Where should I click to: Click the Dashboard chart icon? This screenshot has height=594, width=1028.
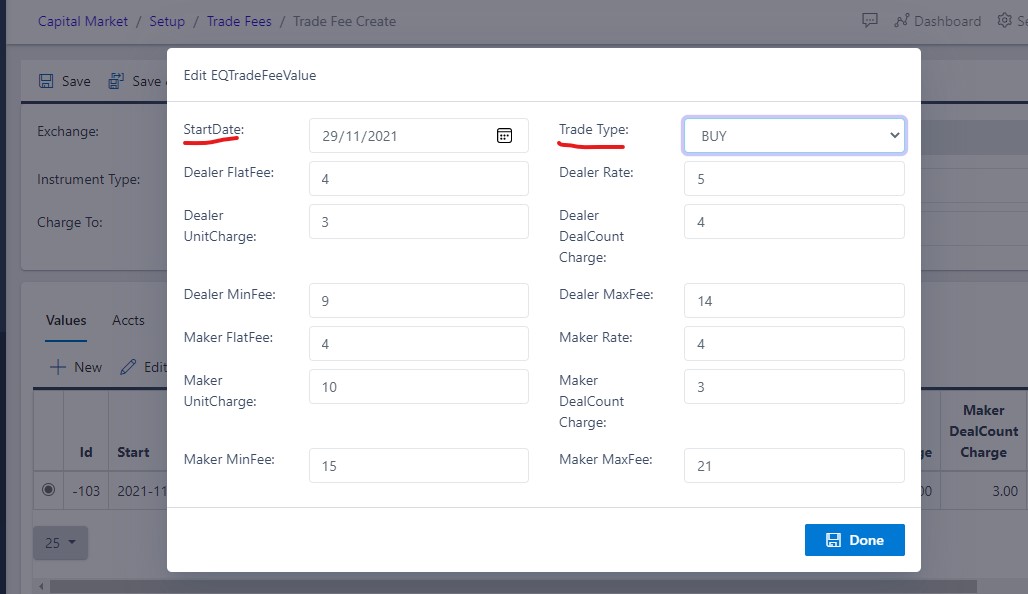coord(901,20)
